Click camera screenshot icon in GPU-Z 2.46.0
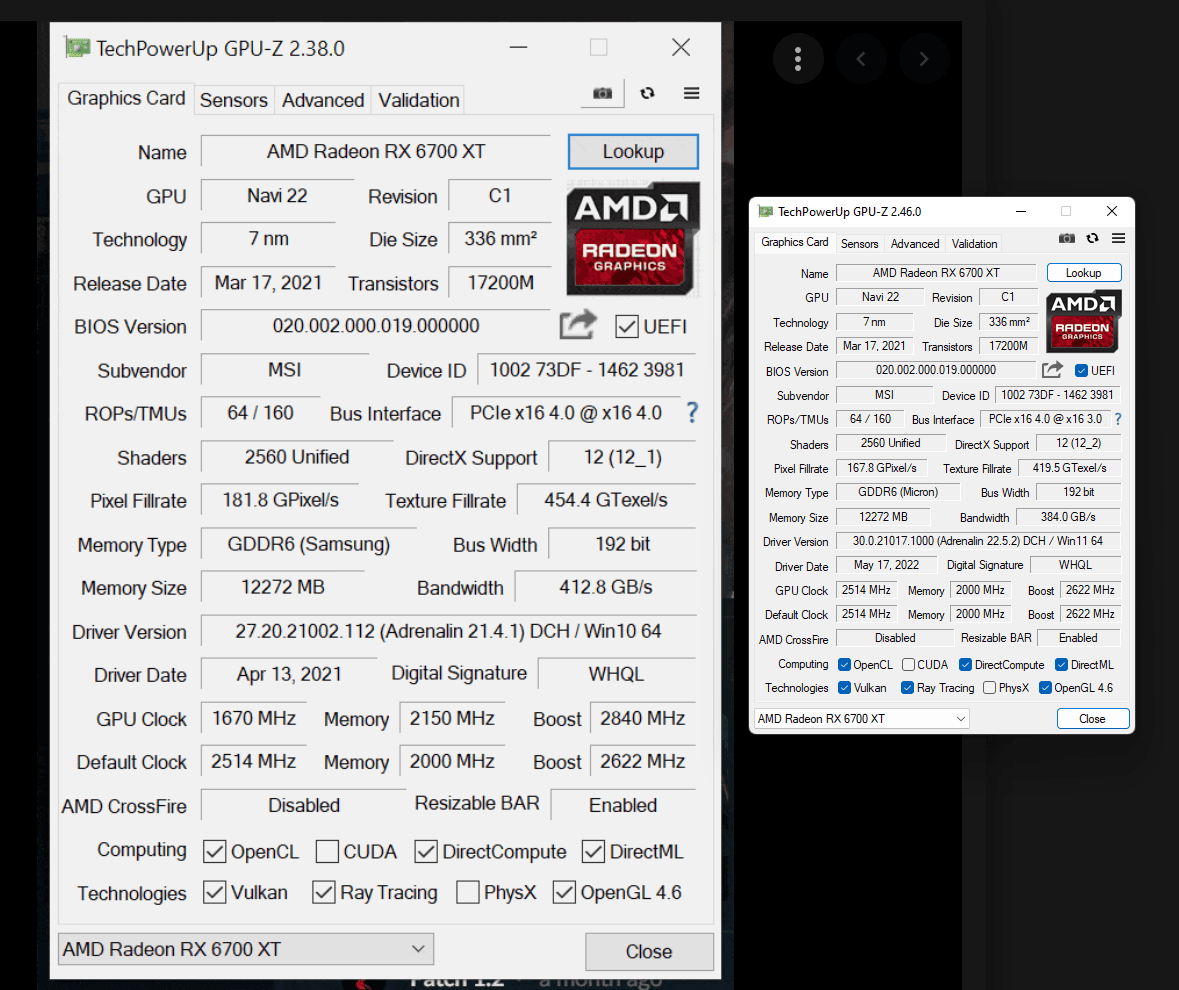 click(1066, 238)
